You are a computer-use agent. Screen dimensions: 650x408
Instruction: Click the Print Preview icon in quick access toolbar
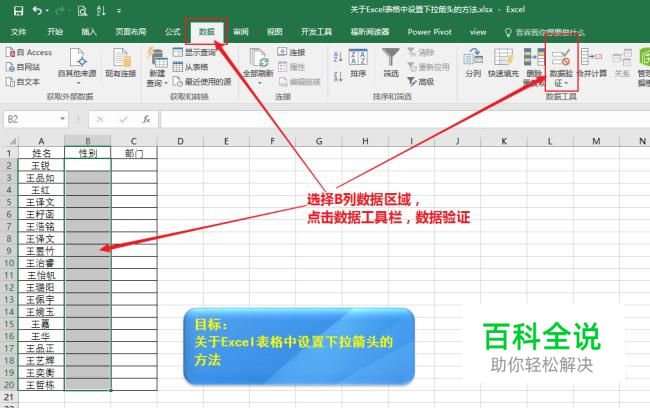[82, 10]
